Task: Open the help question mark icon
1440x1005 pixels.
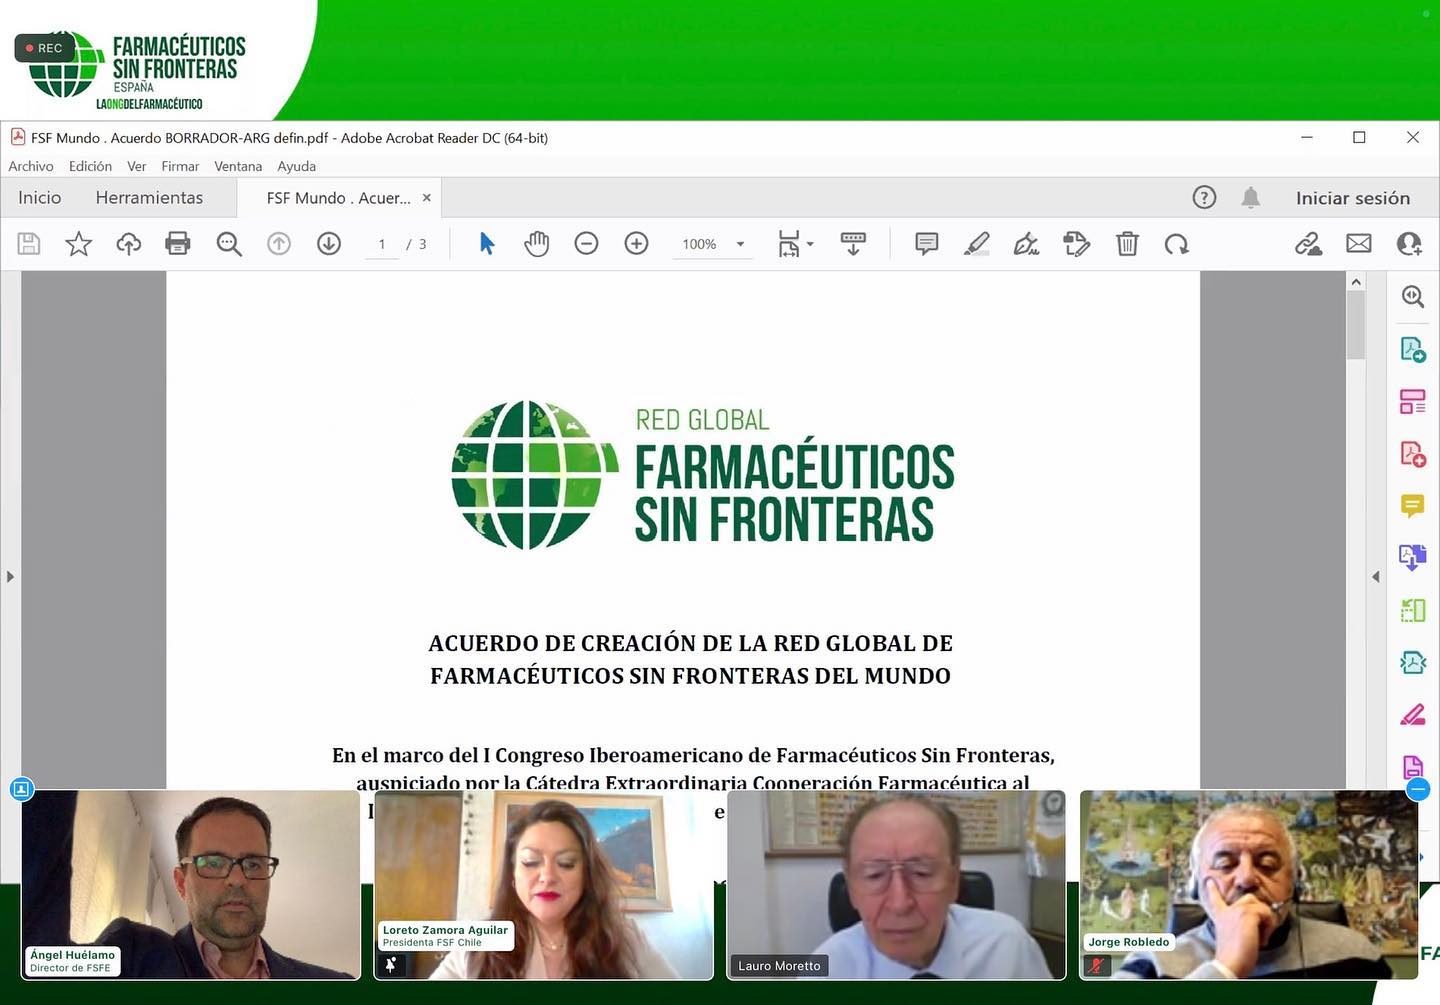Action: pos(1204,198)
